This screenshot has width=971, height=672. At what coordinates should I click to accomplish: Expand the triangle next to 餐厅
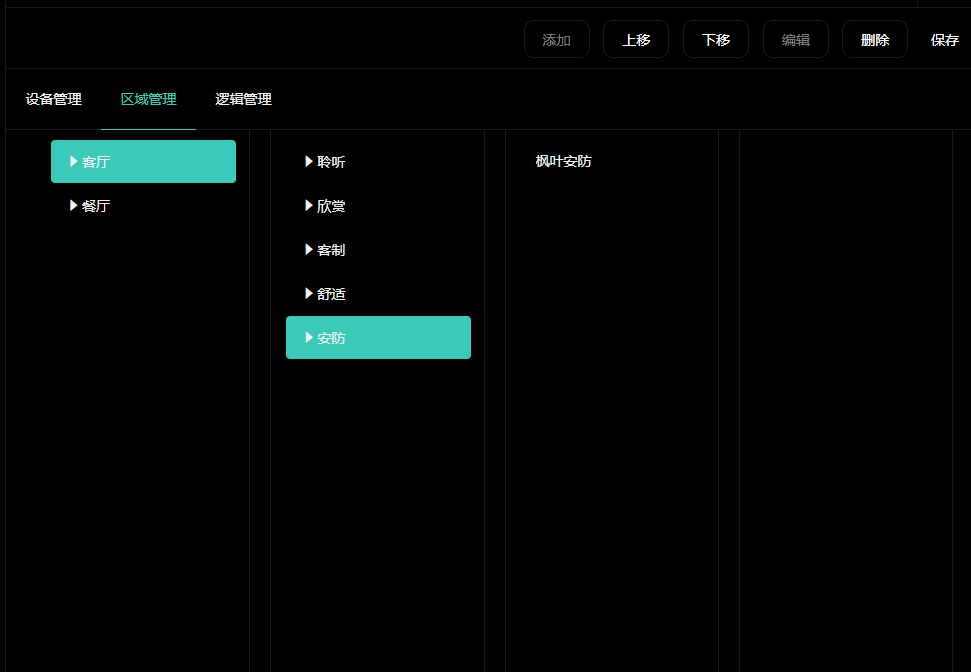coord(74,205)
